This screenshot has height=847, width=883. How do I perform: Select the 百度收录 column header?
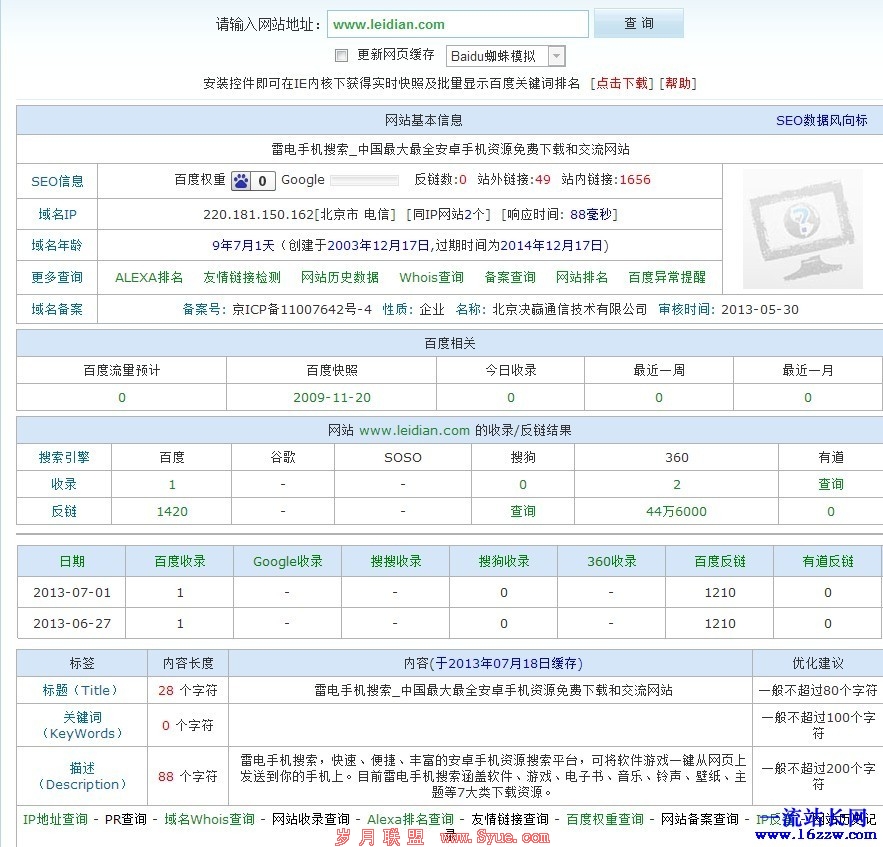(x=180, y=561)
